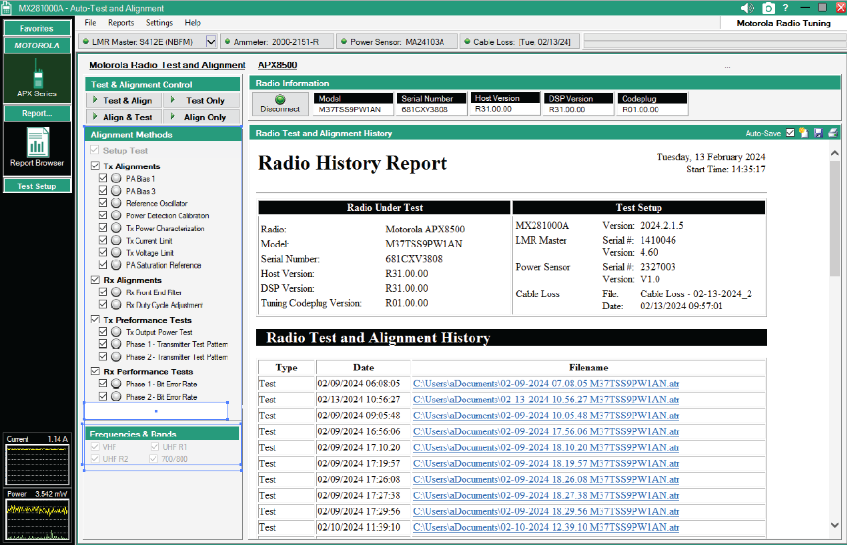The image size is (847, 545).
Task: Click the scrollbar down arrow
Action: (835, 525)
